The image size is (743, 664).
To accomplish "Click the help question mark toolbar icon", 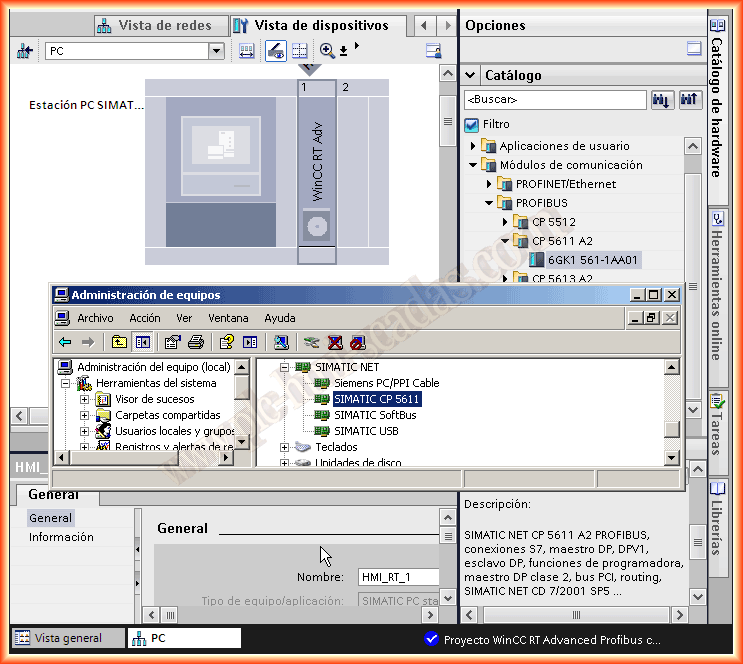I will point(227,342).
